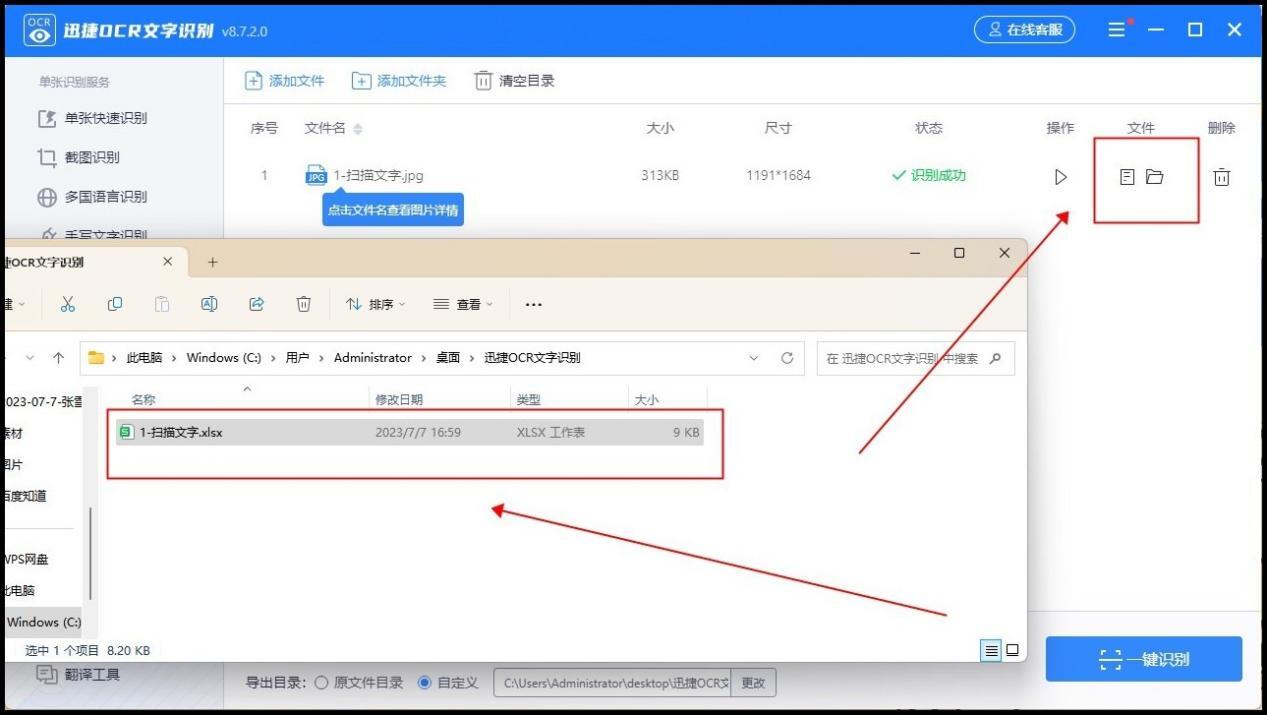Screen dimensions: 1267x715
Task: Click Administrator in the address breadcrumb
Action: 373,357
